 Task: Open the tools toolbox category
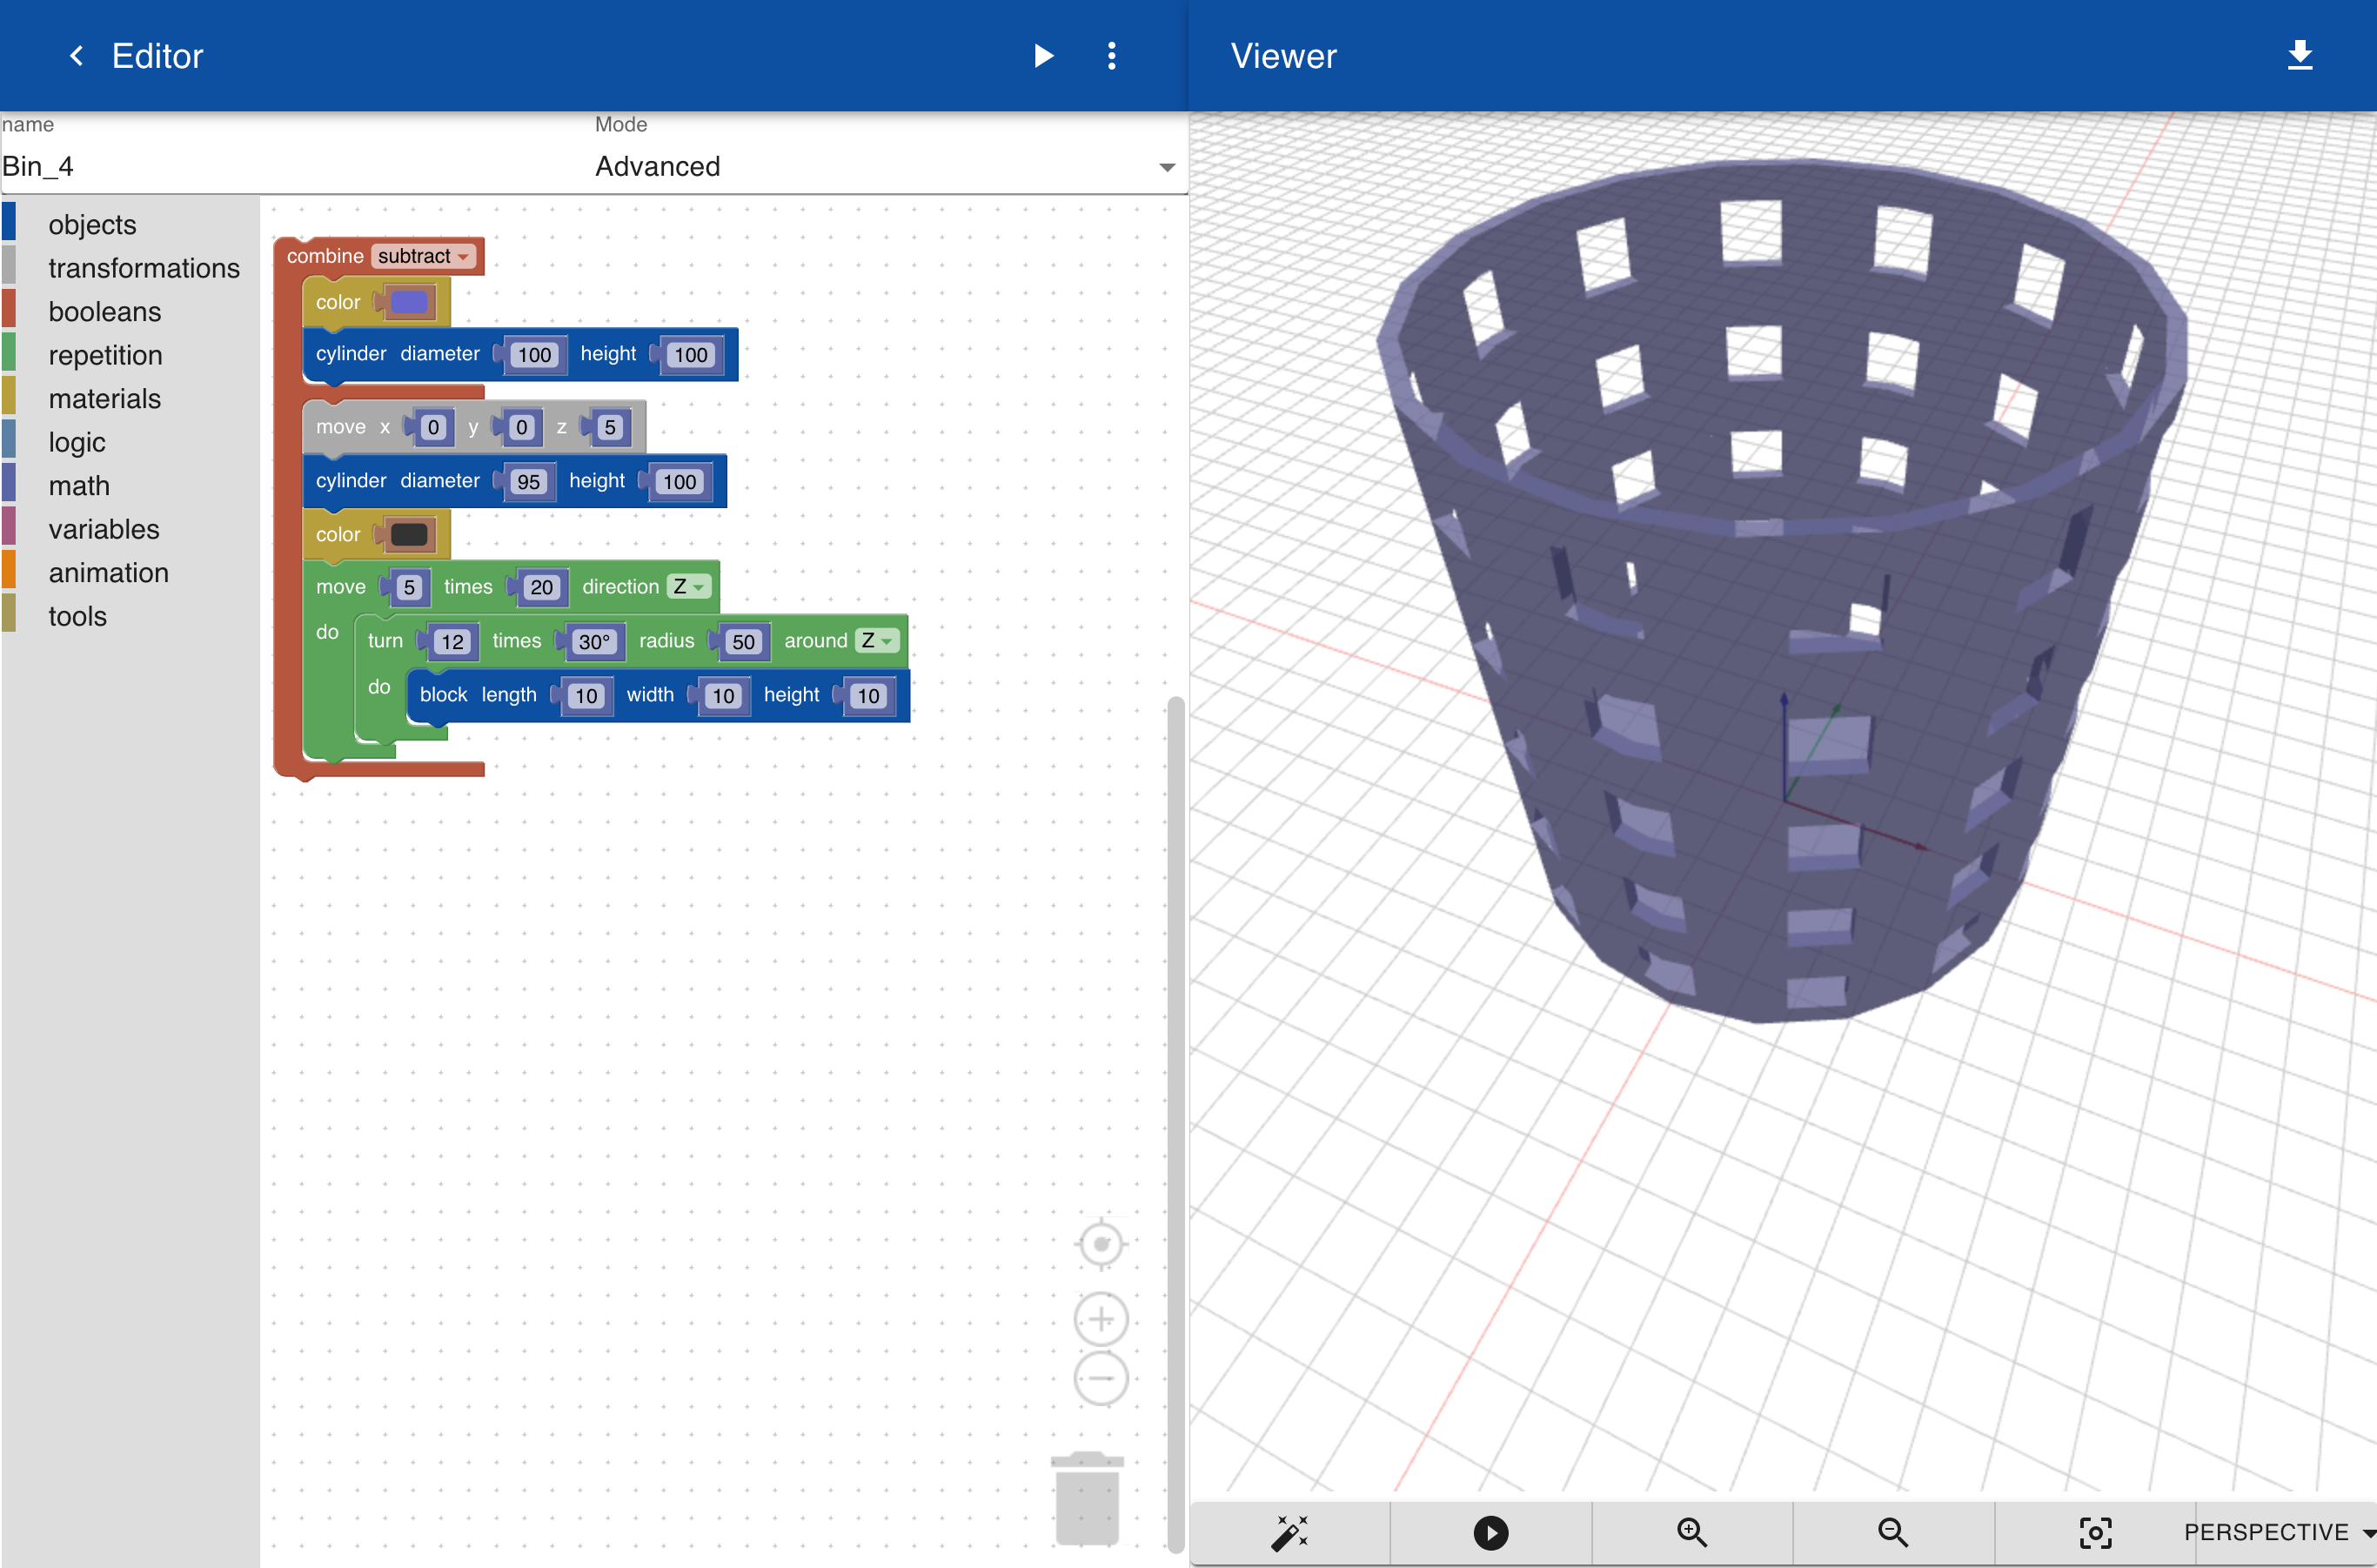point(77,616)
